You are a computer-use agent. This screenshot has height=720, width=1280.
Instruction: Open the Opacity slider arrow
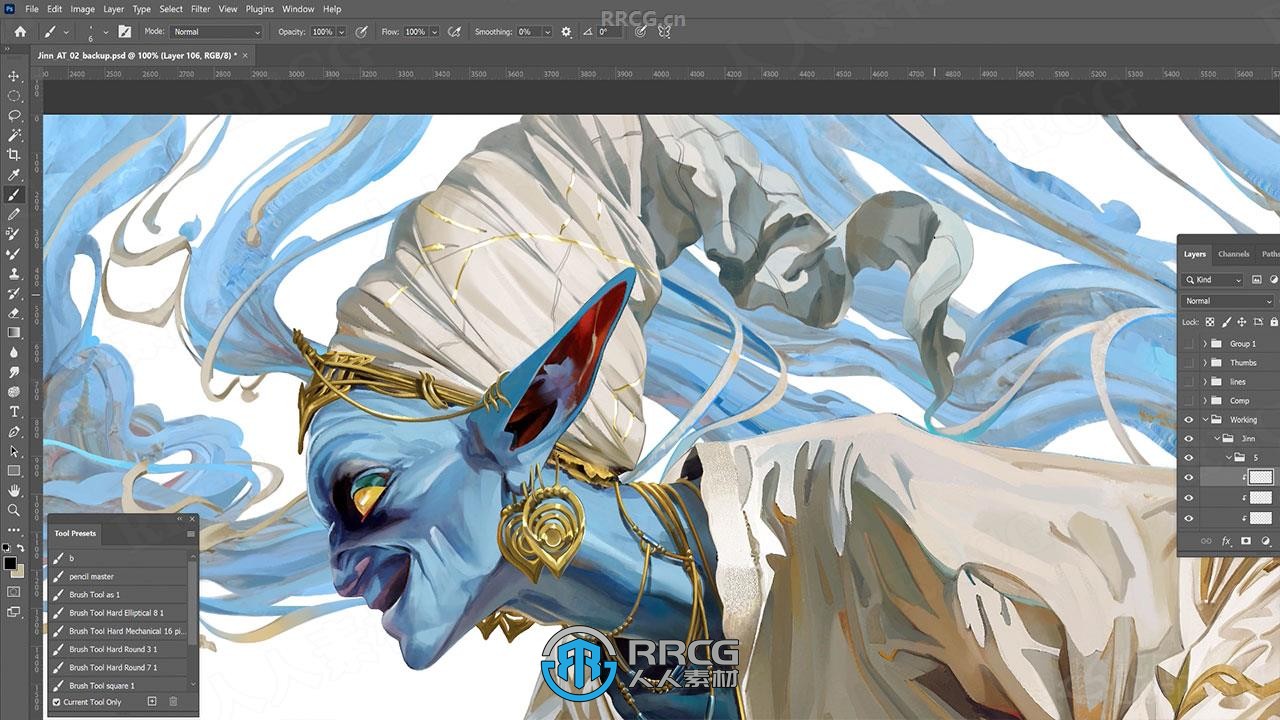(x=341, y=32)
